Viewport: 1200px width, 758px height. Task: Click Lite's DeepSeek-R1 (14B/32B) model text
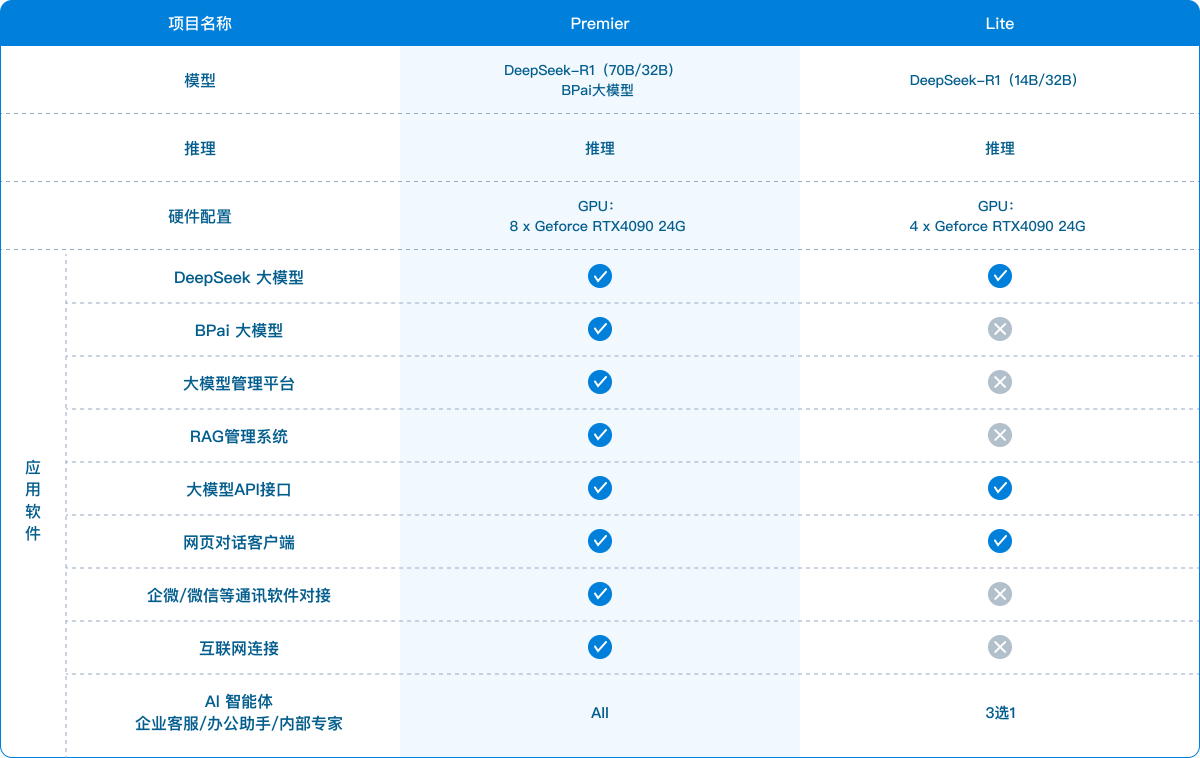(999, 80)
